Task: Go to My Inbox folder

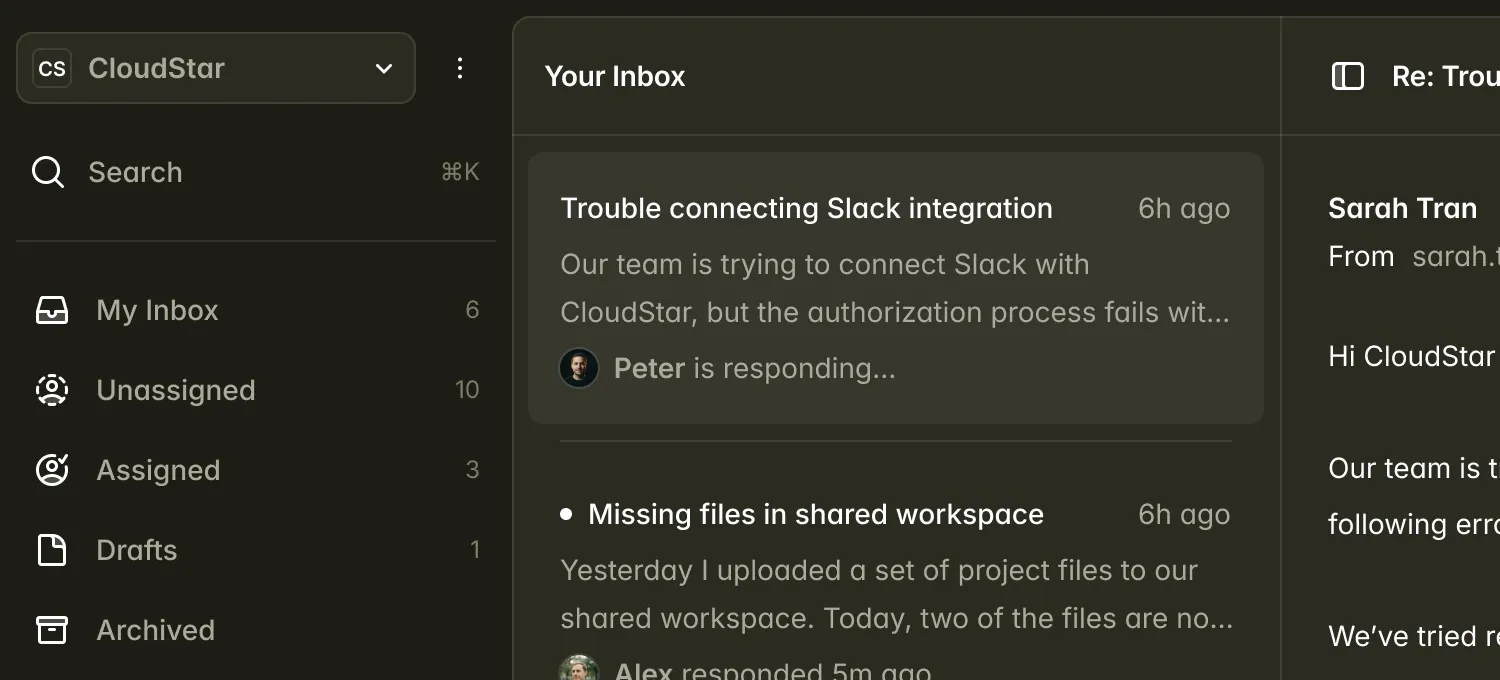Action: pyautogui.click(x=157, y=310)
